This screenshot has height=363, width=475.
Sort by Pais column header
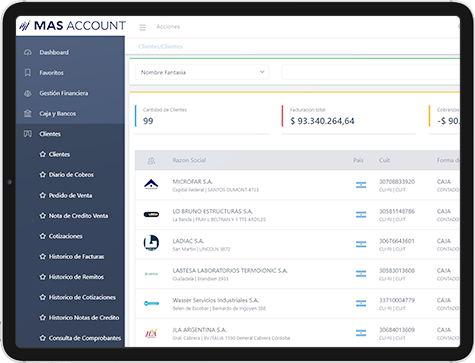click(x=358, y=160)
